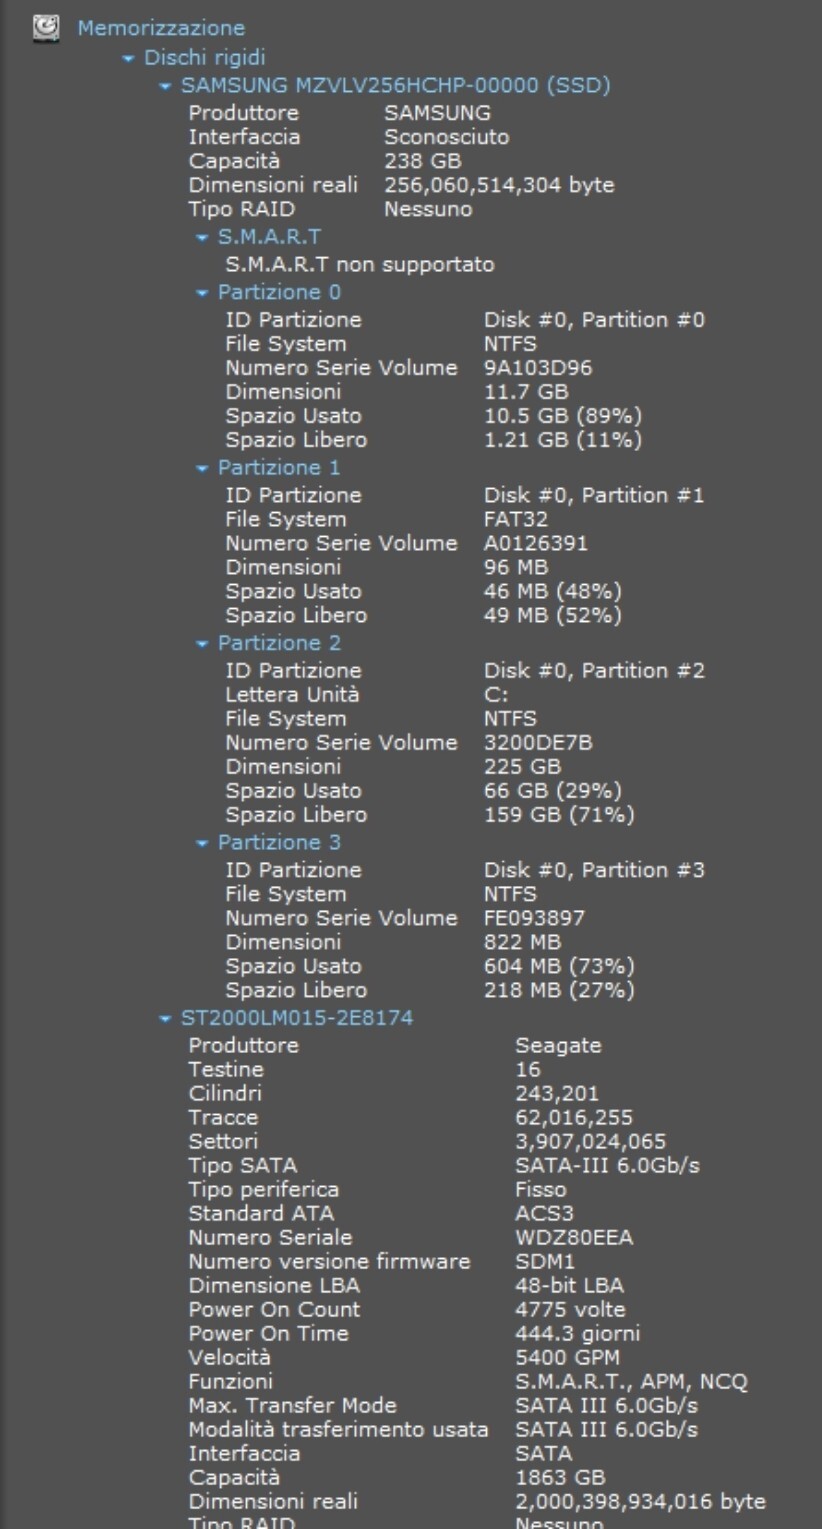Collapse the S.M.A.R.T section arrow
The height and width of the screenshot is (1529, 822).
click(203, 237)
